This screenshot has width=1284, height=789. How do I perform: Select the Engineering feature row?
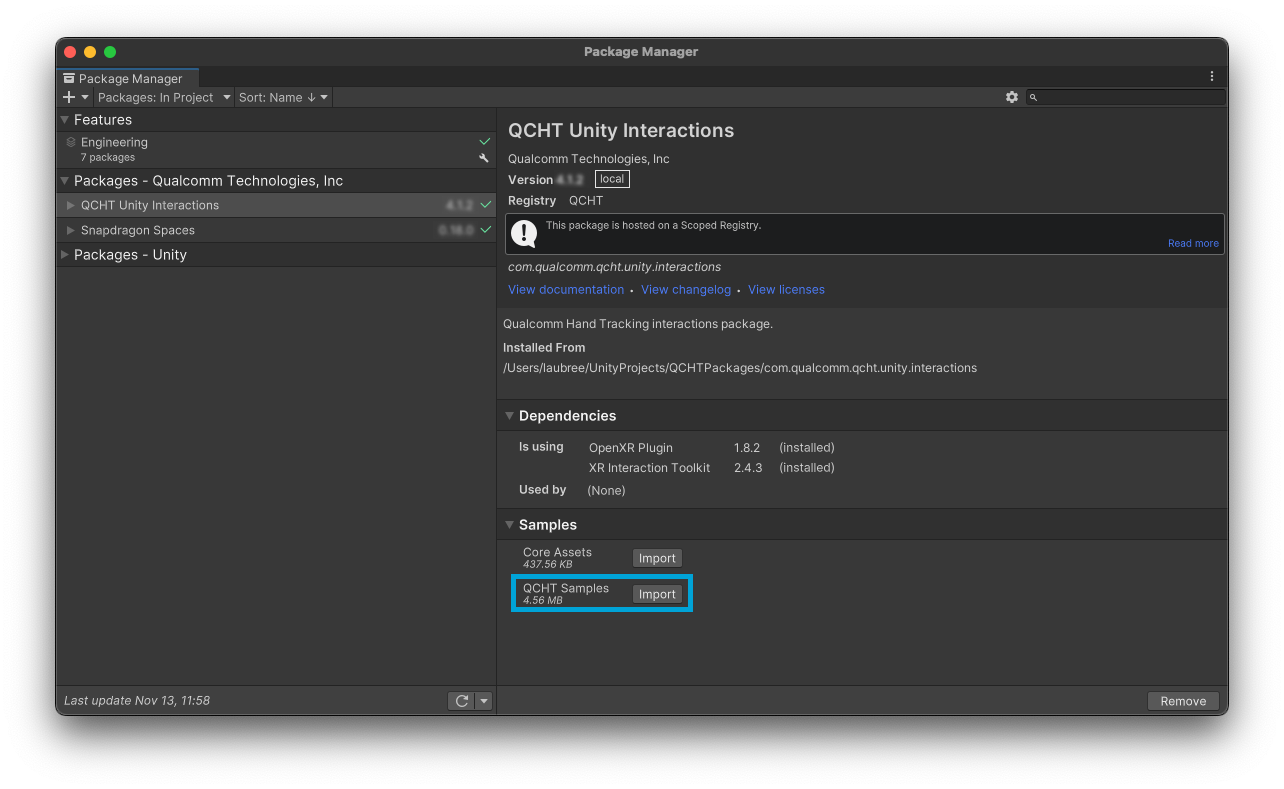tap(276, 149)
